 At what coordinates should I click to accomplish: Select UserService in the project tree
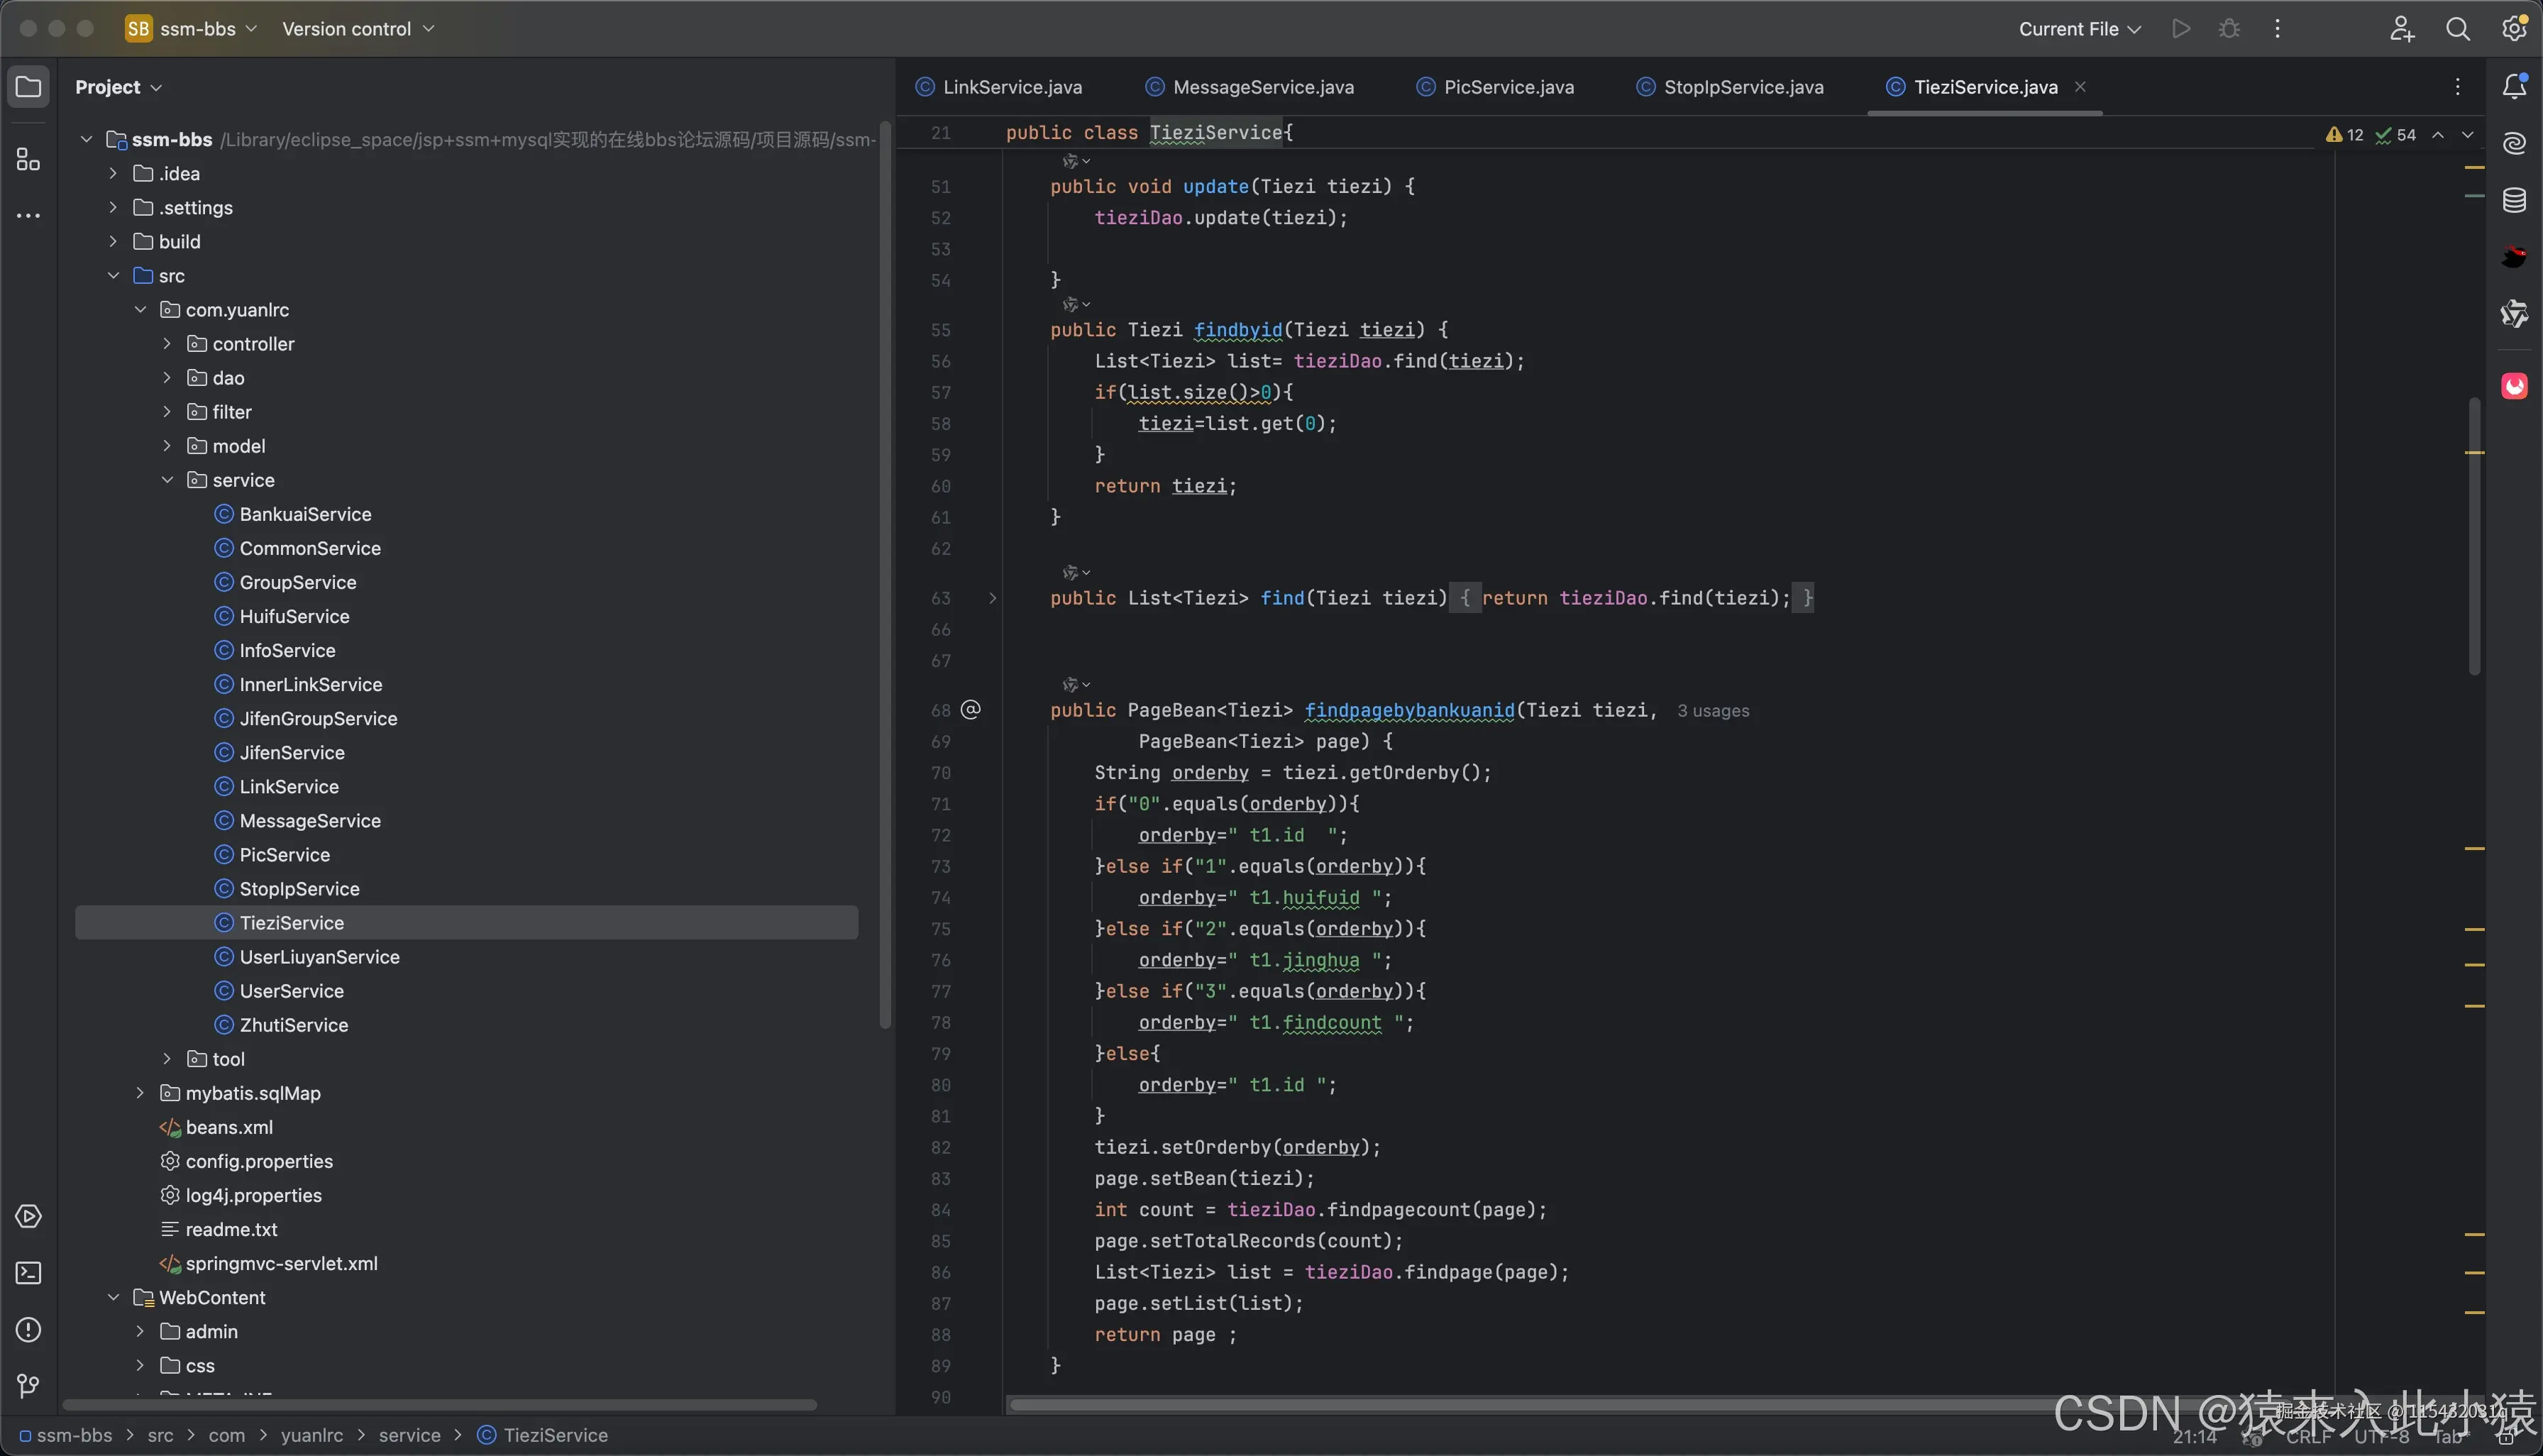291,991
